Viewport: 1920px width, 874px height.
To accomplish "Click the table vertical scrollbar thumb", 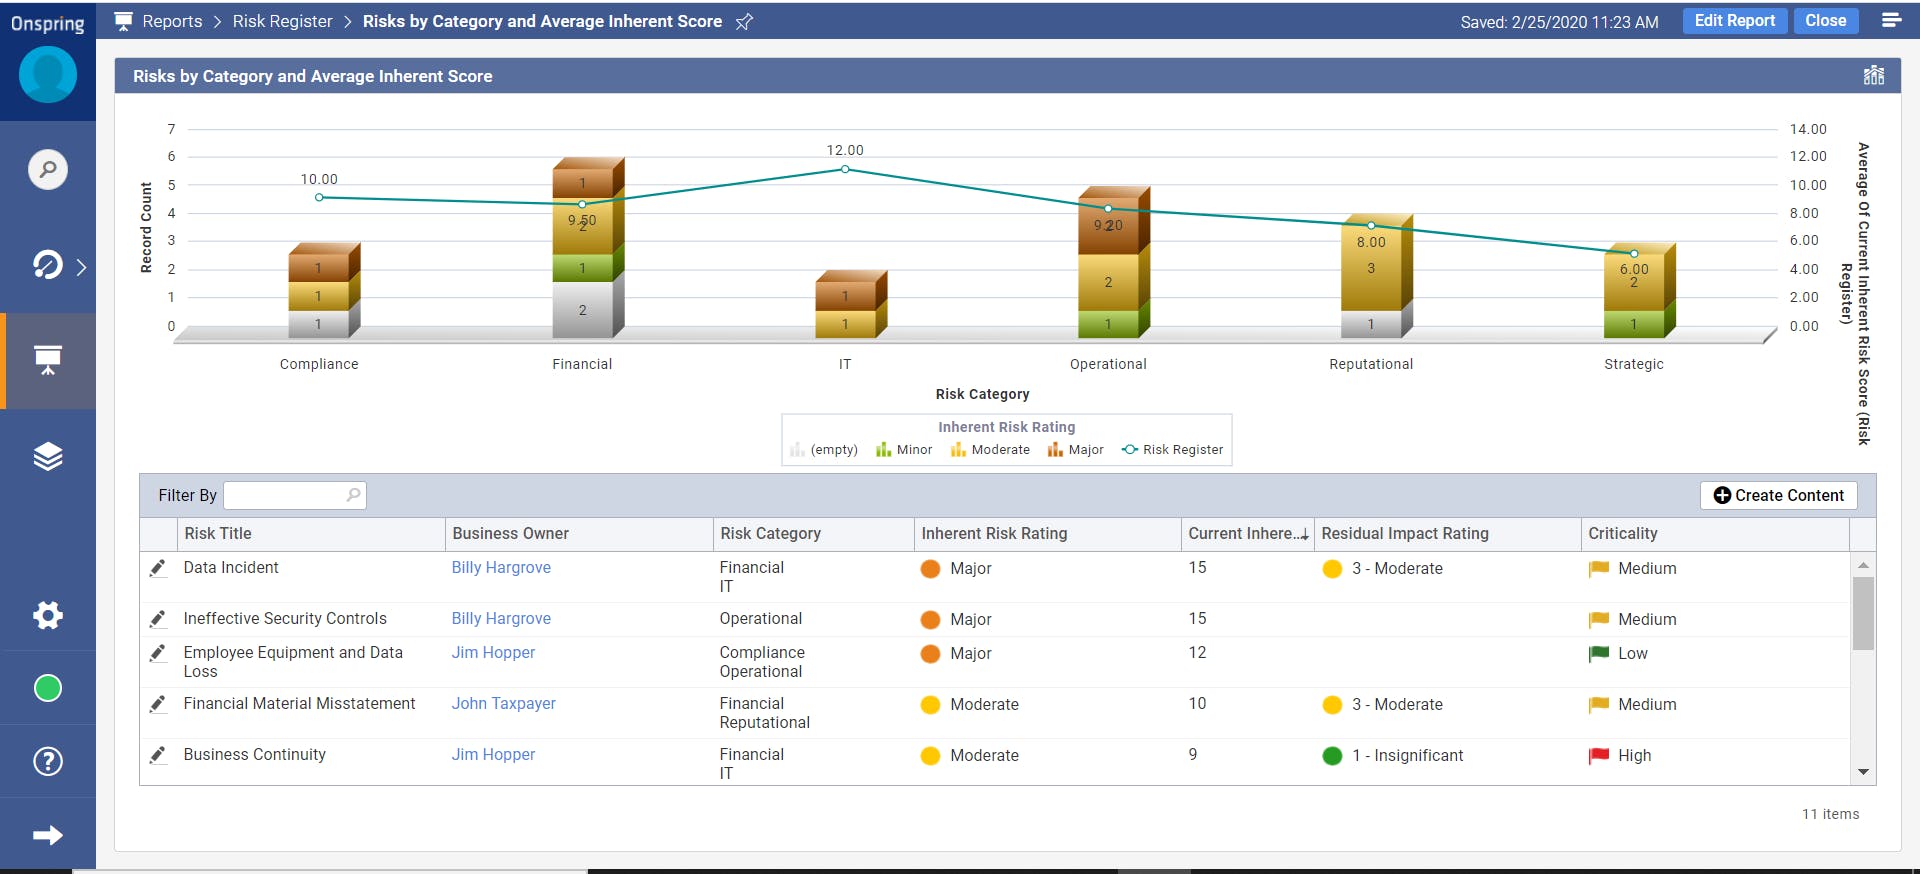I will coord(1863,613).
